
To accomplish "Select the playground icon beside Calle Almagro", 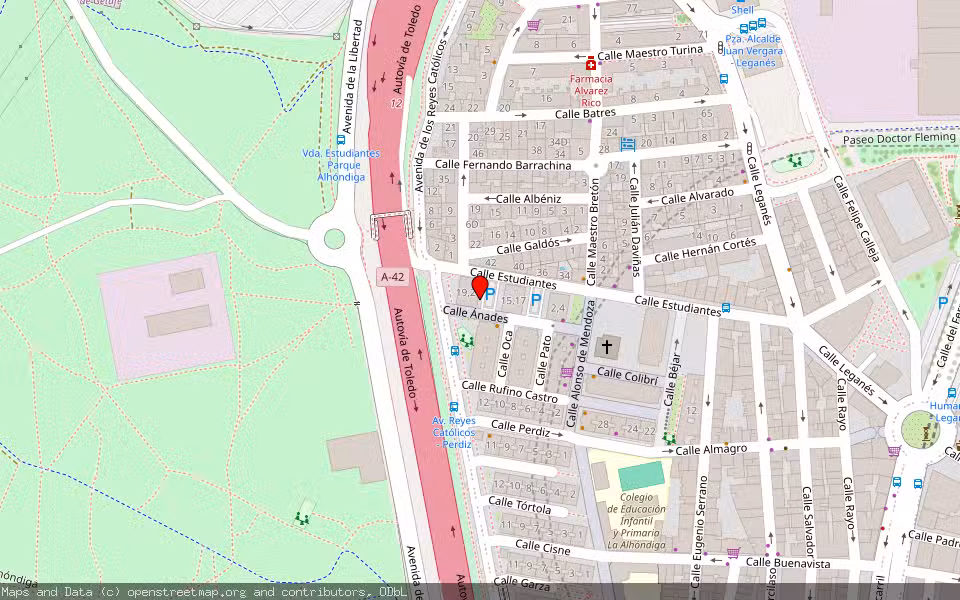I will coord(669,438).
